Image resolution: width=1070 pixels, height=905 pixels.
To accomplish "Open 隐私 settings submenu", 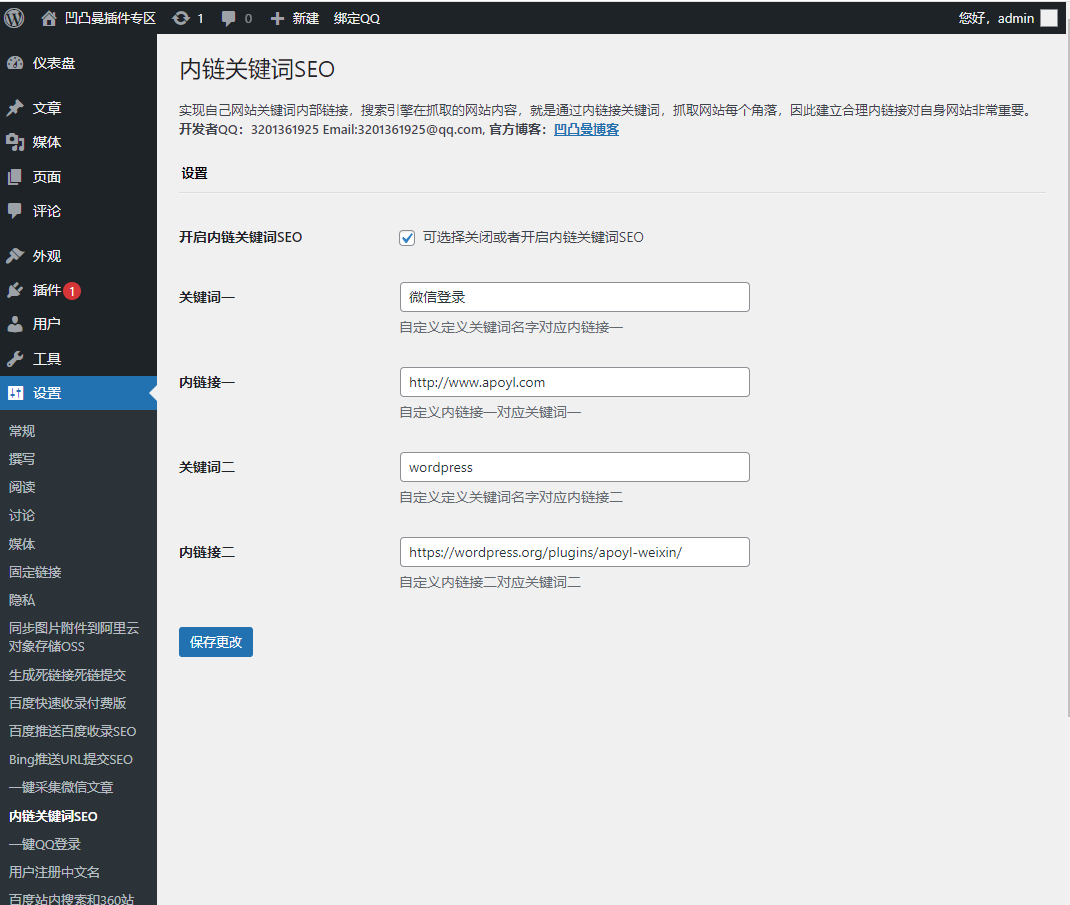I will point(22,600).
